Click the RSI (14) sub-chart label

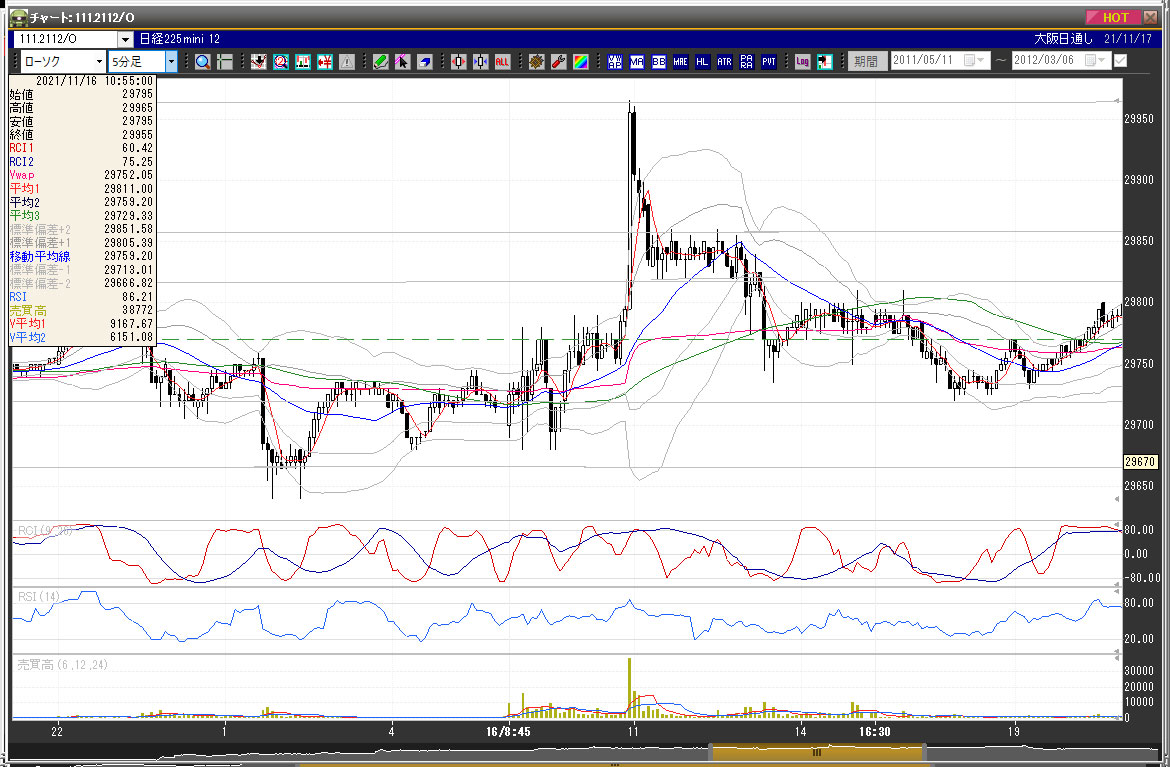(39, 596)
